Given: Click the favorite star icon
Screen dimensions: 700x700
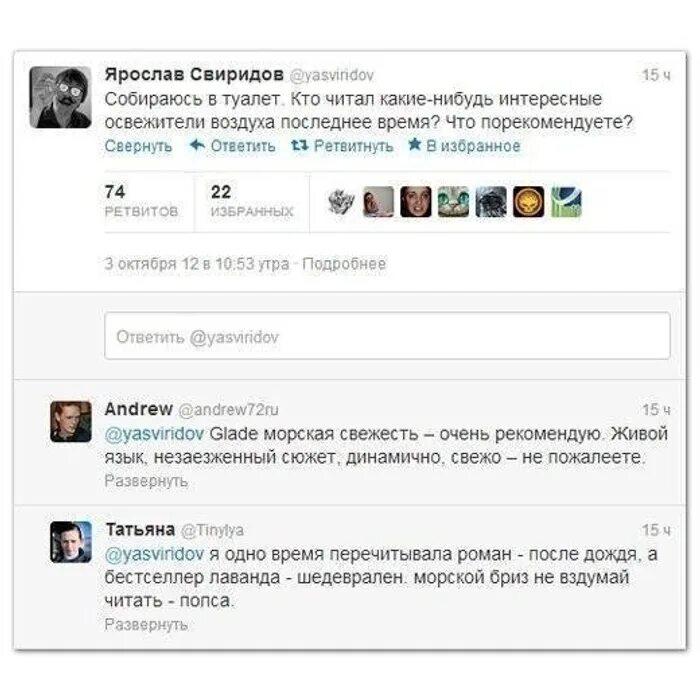Looking at the screenshot, I should [415, 144].
